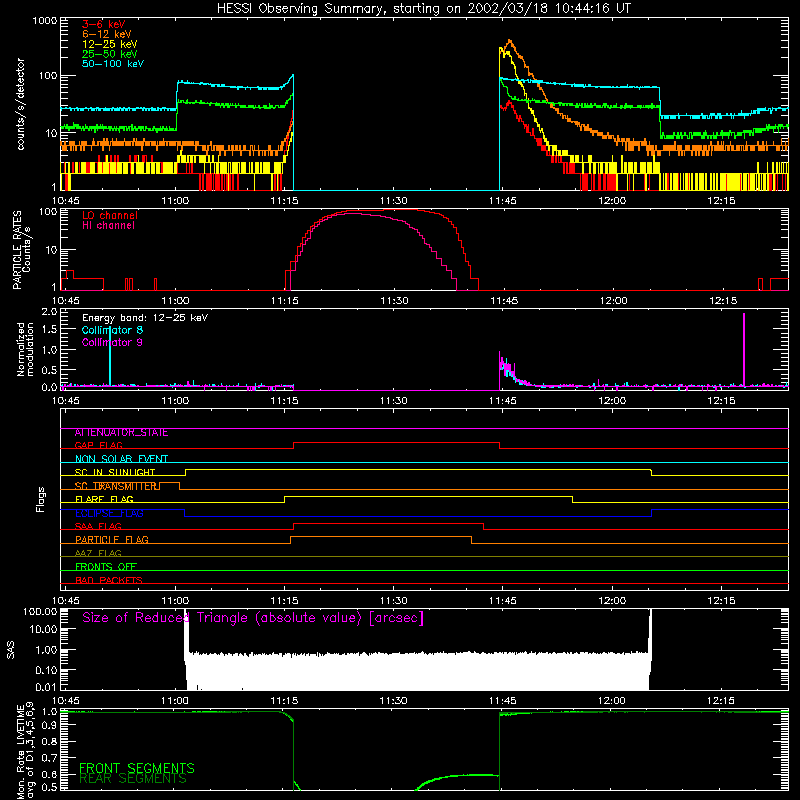Image resolution: width=800 pixels, height=800 pixels.
Task: Click the Normalized modulation axis label
Action: [x=25, y=349]
